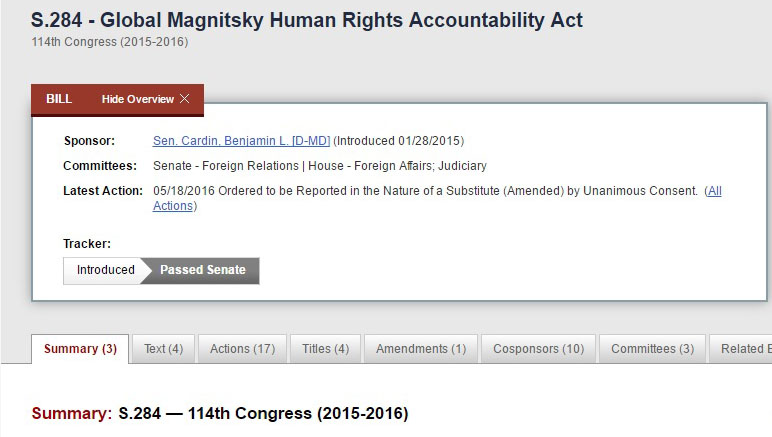Show the Cosponsors (10) tab
This screenshot has width=772, height=437.
pyautogui.click(x=539, y=349)
